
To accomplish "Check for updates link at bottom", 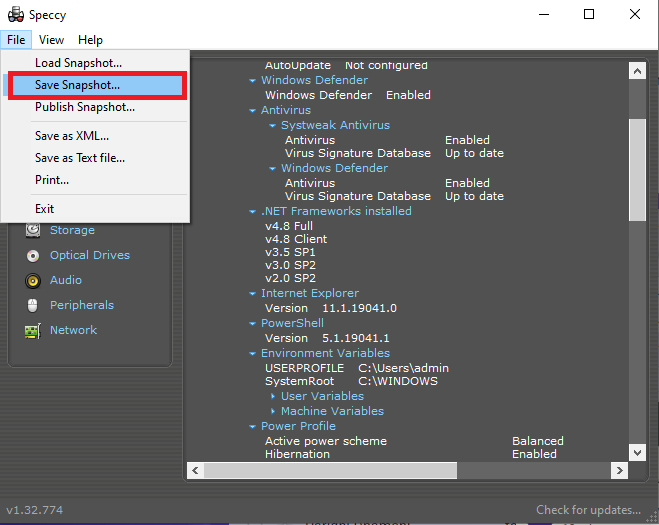I will (x=588, y=510).
